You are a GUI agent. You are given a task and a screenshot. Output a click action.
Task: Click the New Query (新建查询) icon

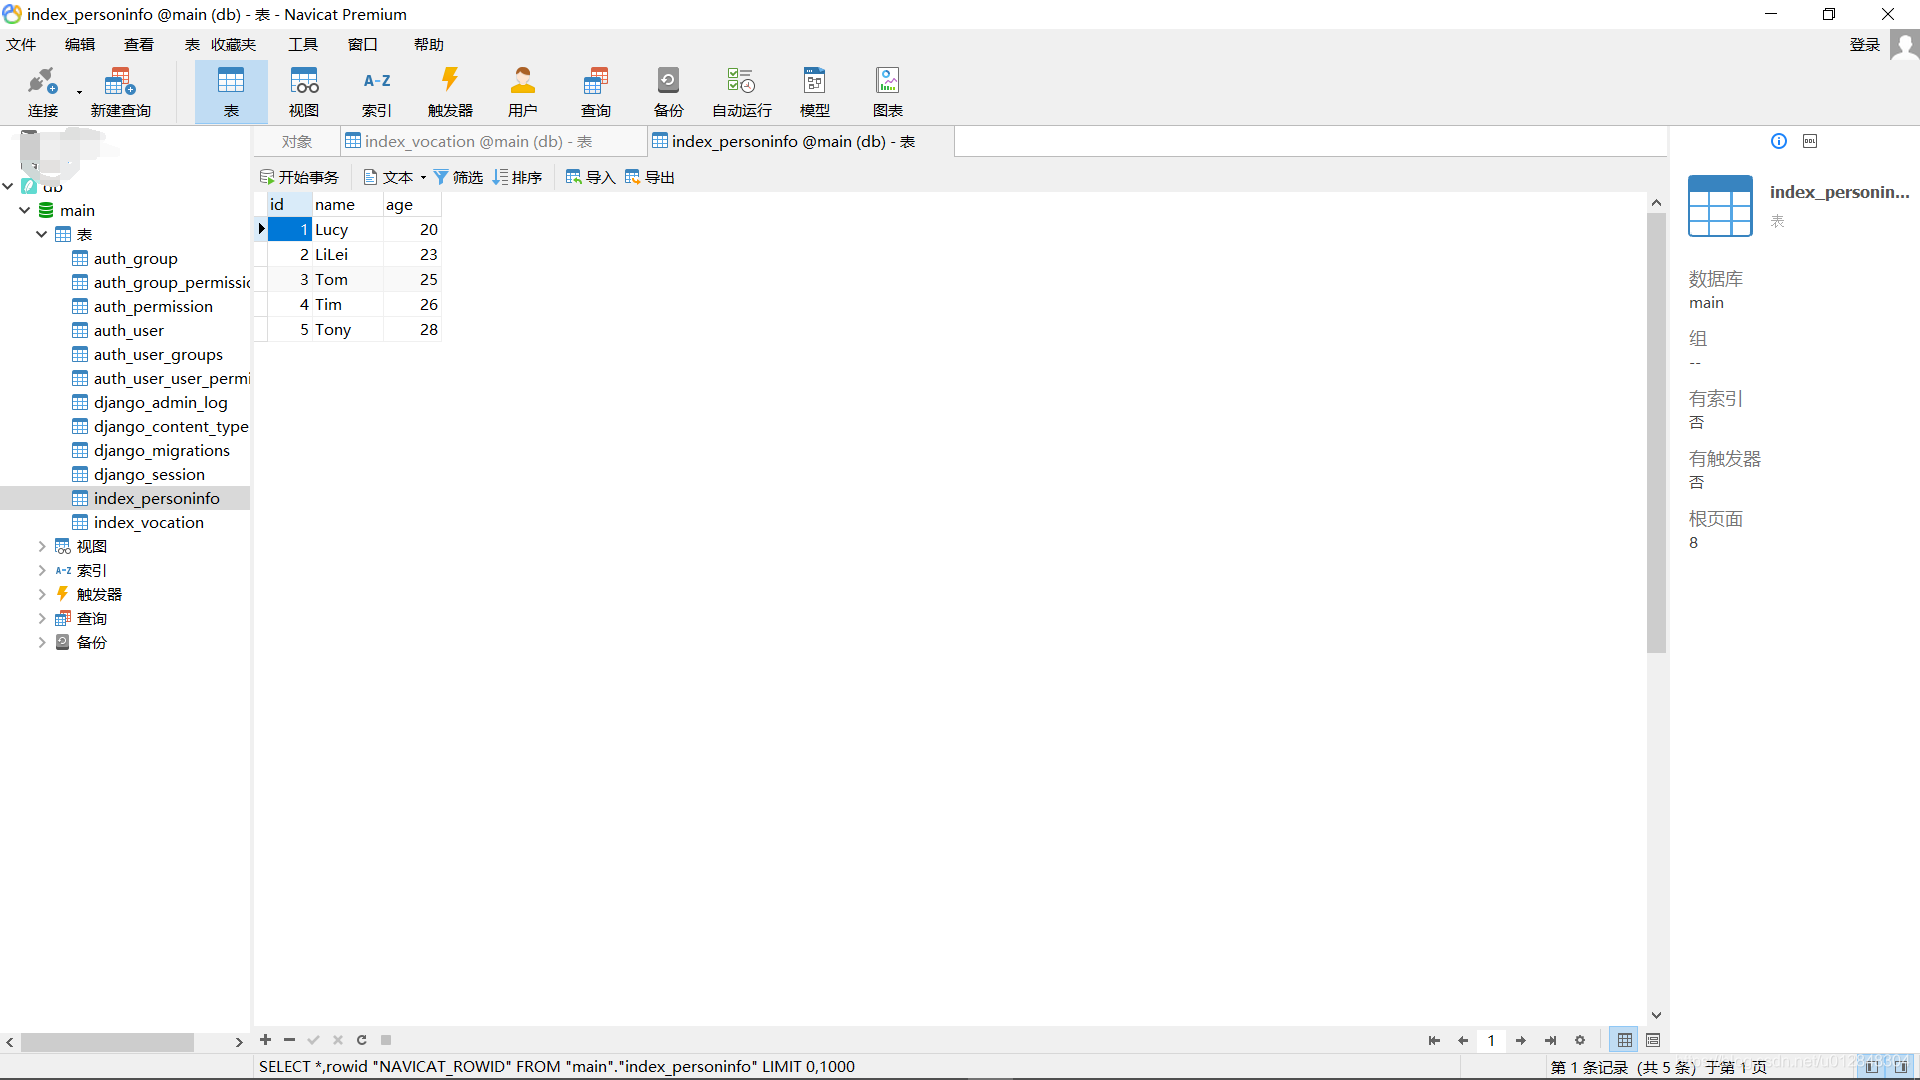coord(120,92)
